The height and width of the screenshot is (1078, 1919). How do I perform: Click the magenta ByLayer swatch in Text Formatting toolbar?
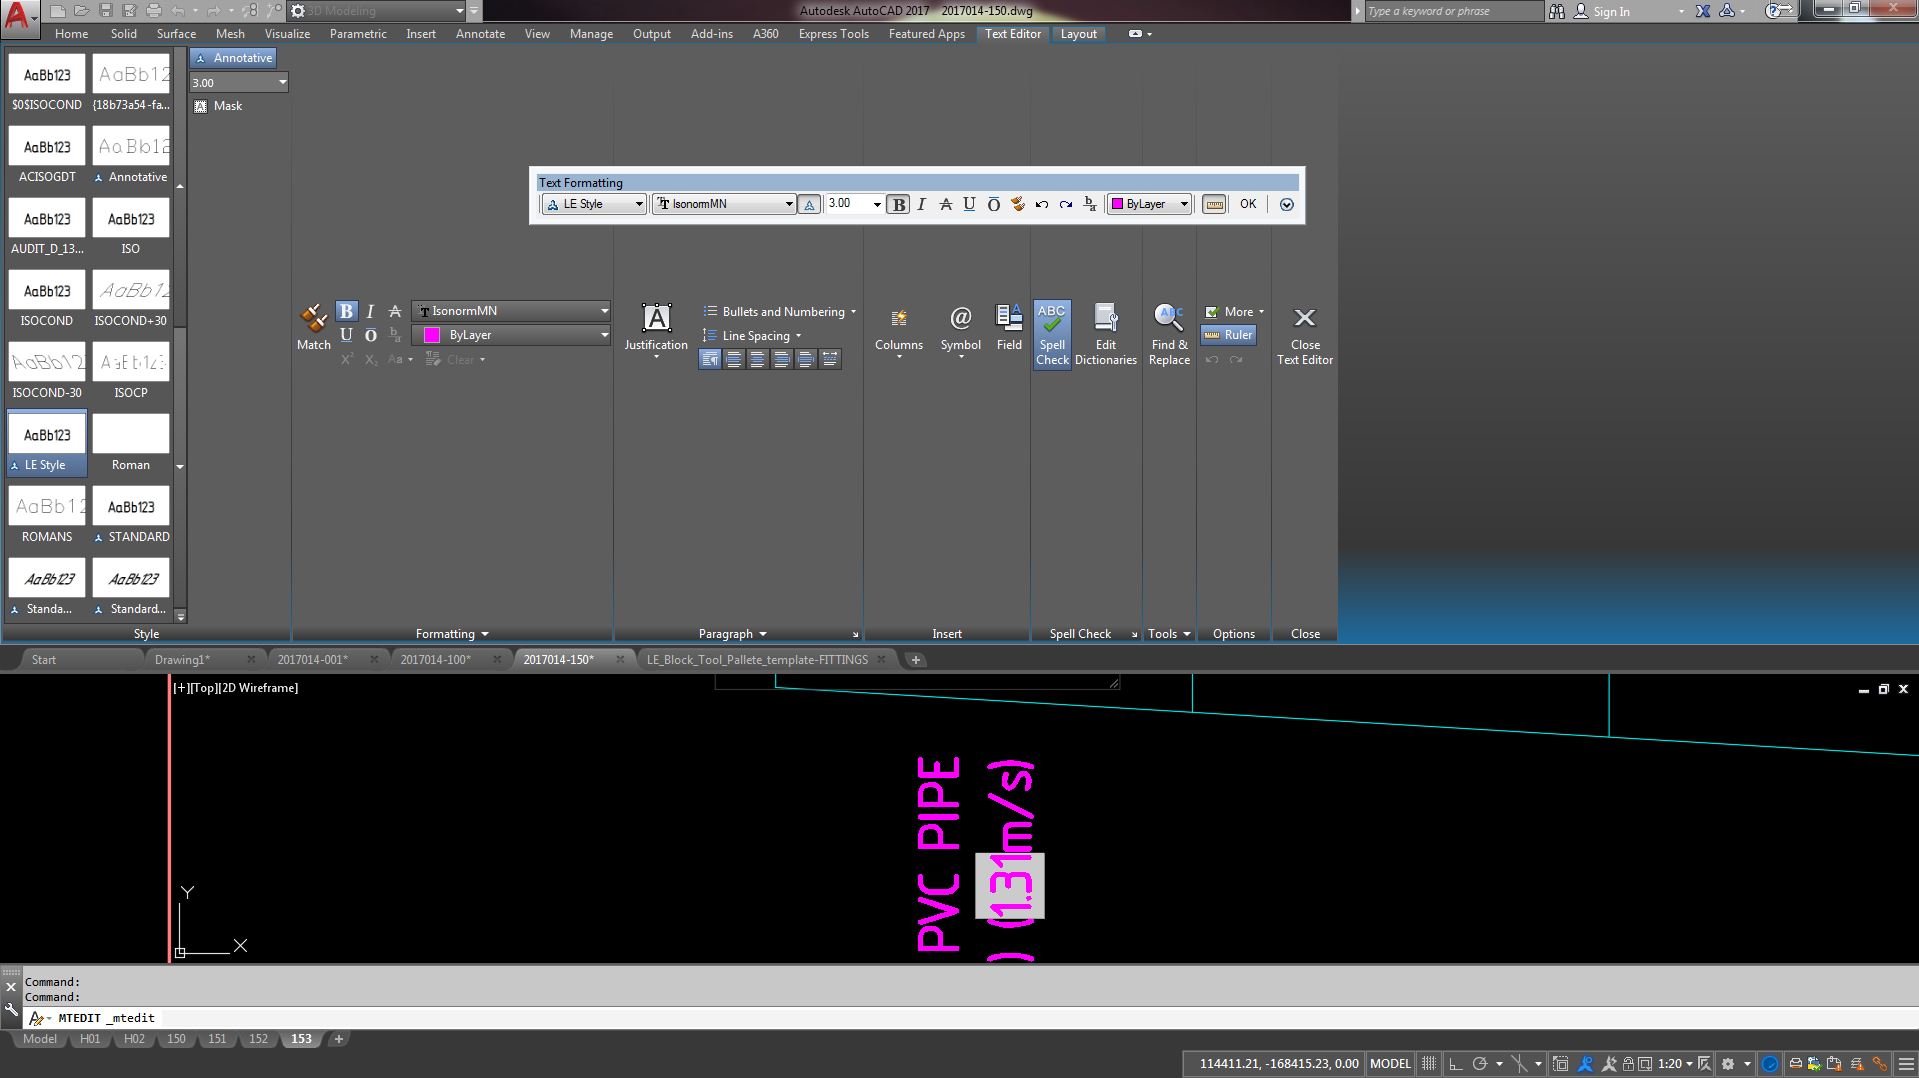(x=1117, y=204)
